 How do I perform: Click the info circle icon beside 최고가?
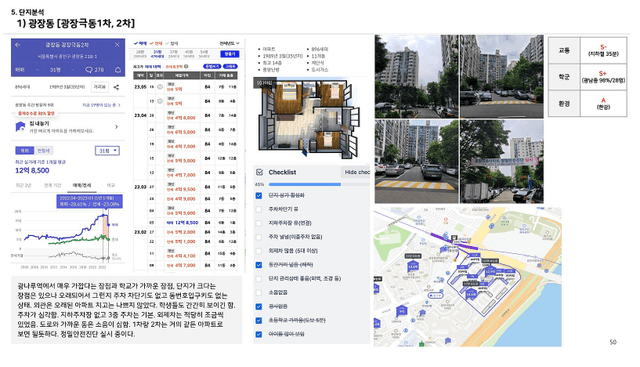point(186,66)
